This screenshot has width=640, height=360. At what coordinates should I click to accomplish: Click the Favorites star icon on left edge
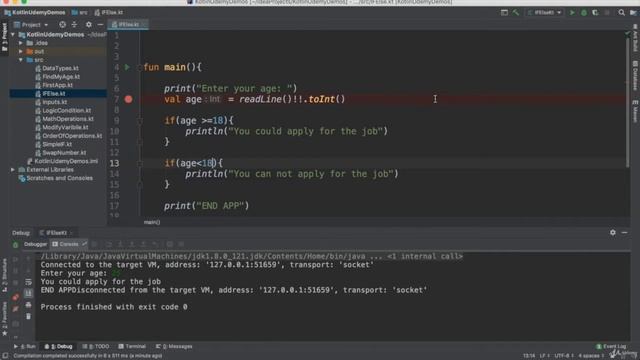(4, 333)
